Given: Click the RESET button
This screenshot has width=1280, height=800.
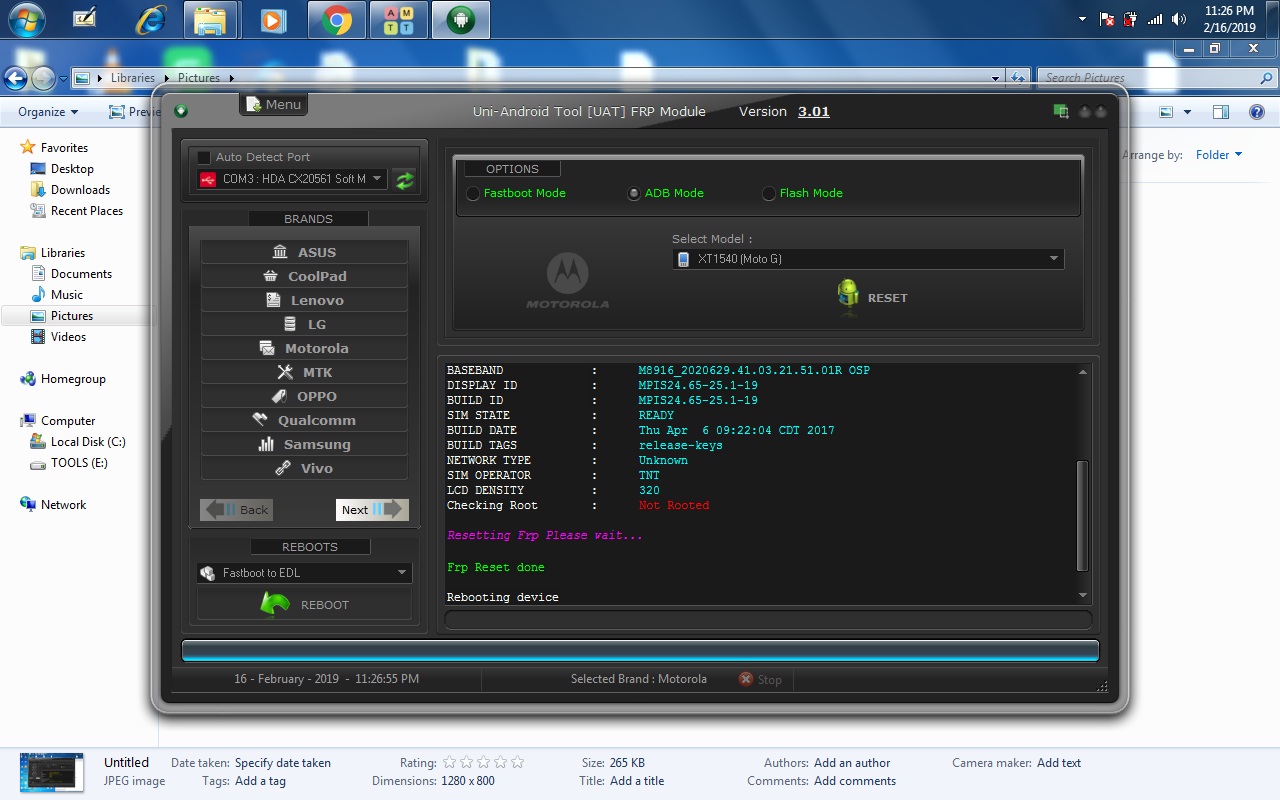Looking at the screenshot, I should pyautogui.click(x=872, y=296).
